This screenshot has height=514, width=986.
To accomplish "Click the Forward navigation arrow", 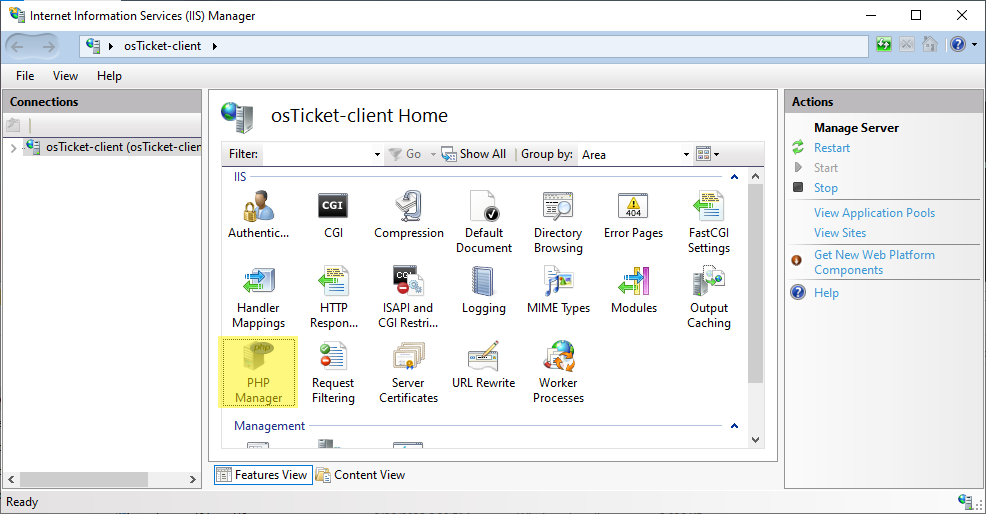I will click(48, 46).
